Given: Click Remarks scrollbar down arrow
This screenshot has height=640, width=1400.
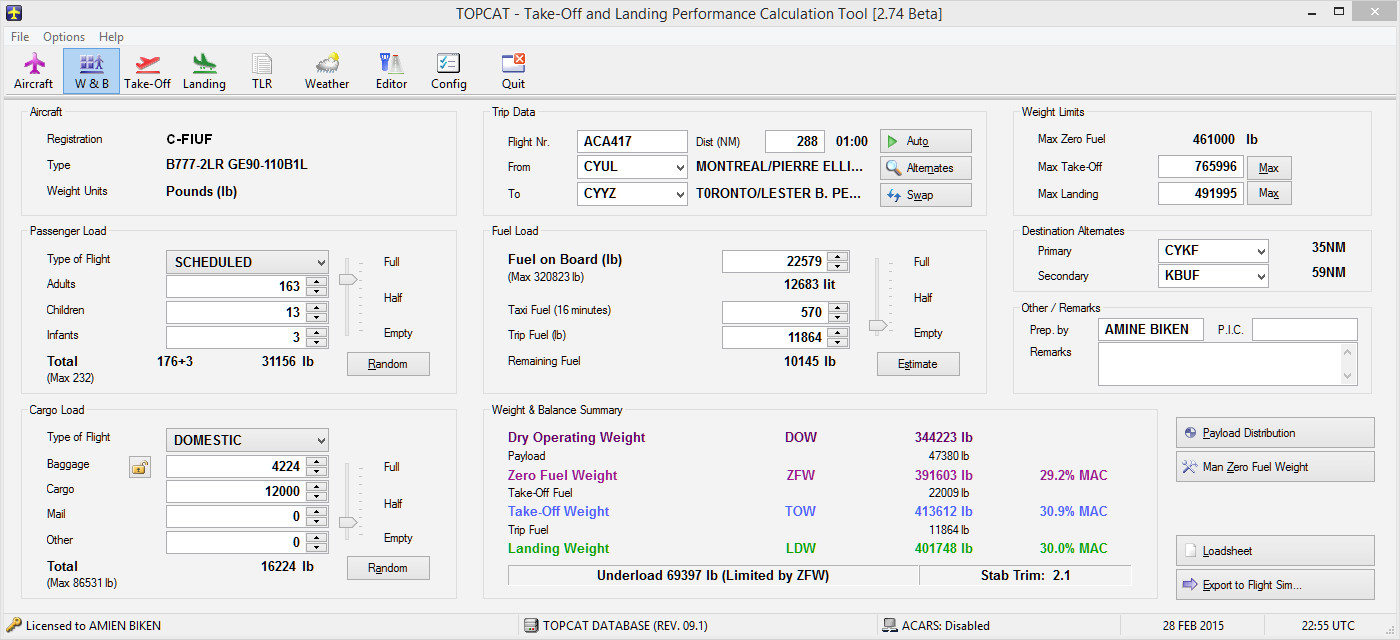Looking at the screenshot, I should [x=1349, y=377].
